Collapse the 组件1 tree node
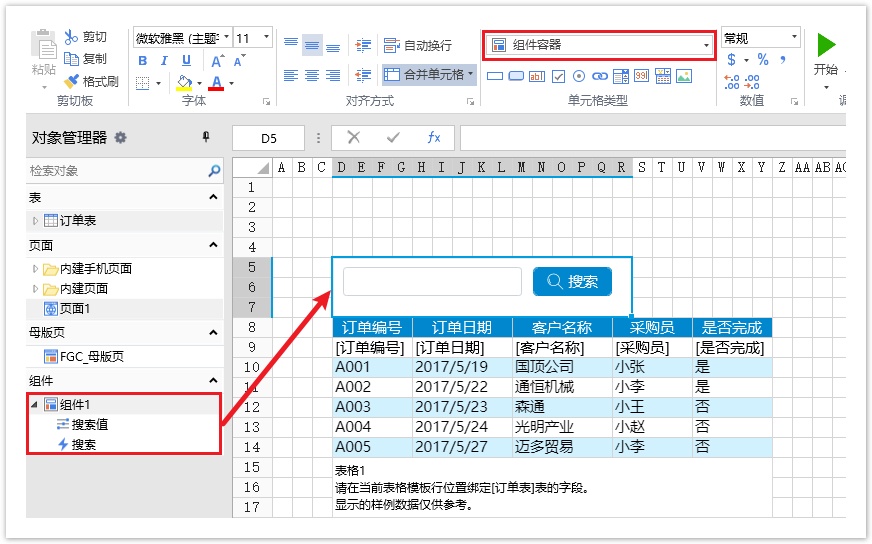The width and height of the screenshot is (872, 544). coord(34,404)
